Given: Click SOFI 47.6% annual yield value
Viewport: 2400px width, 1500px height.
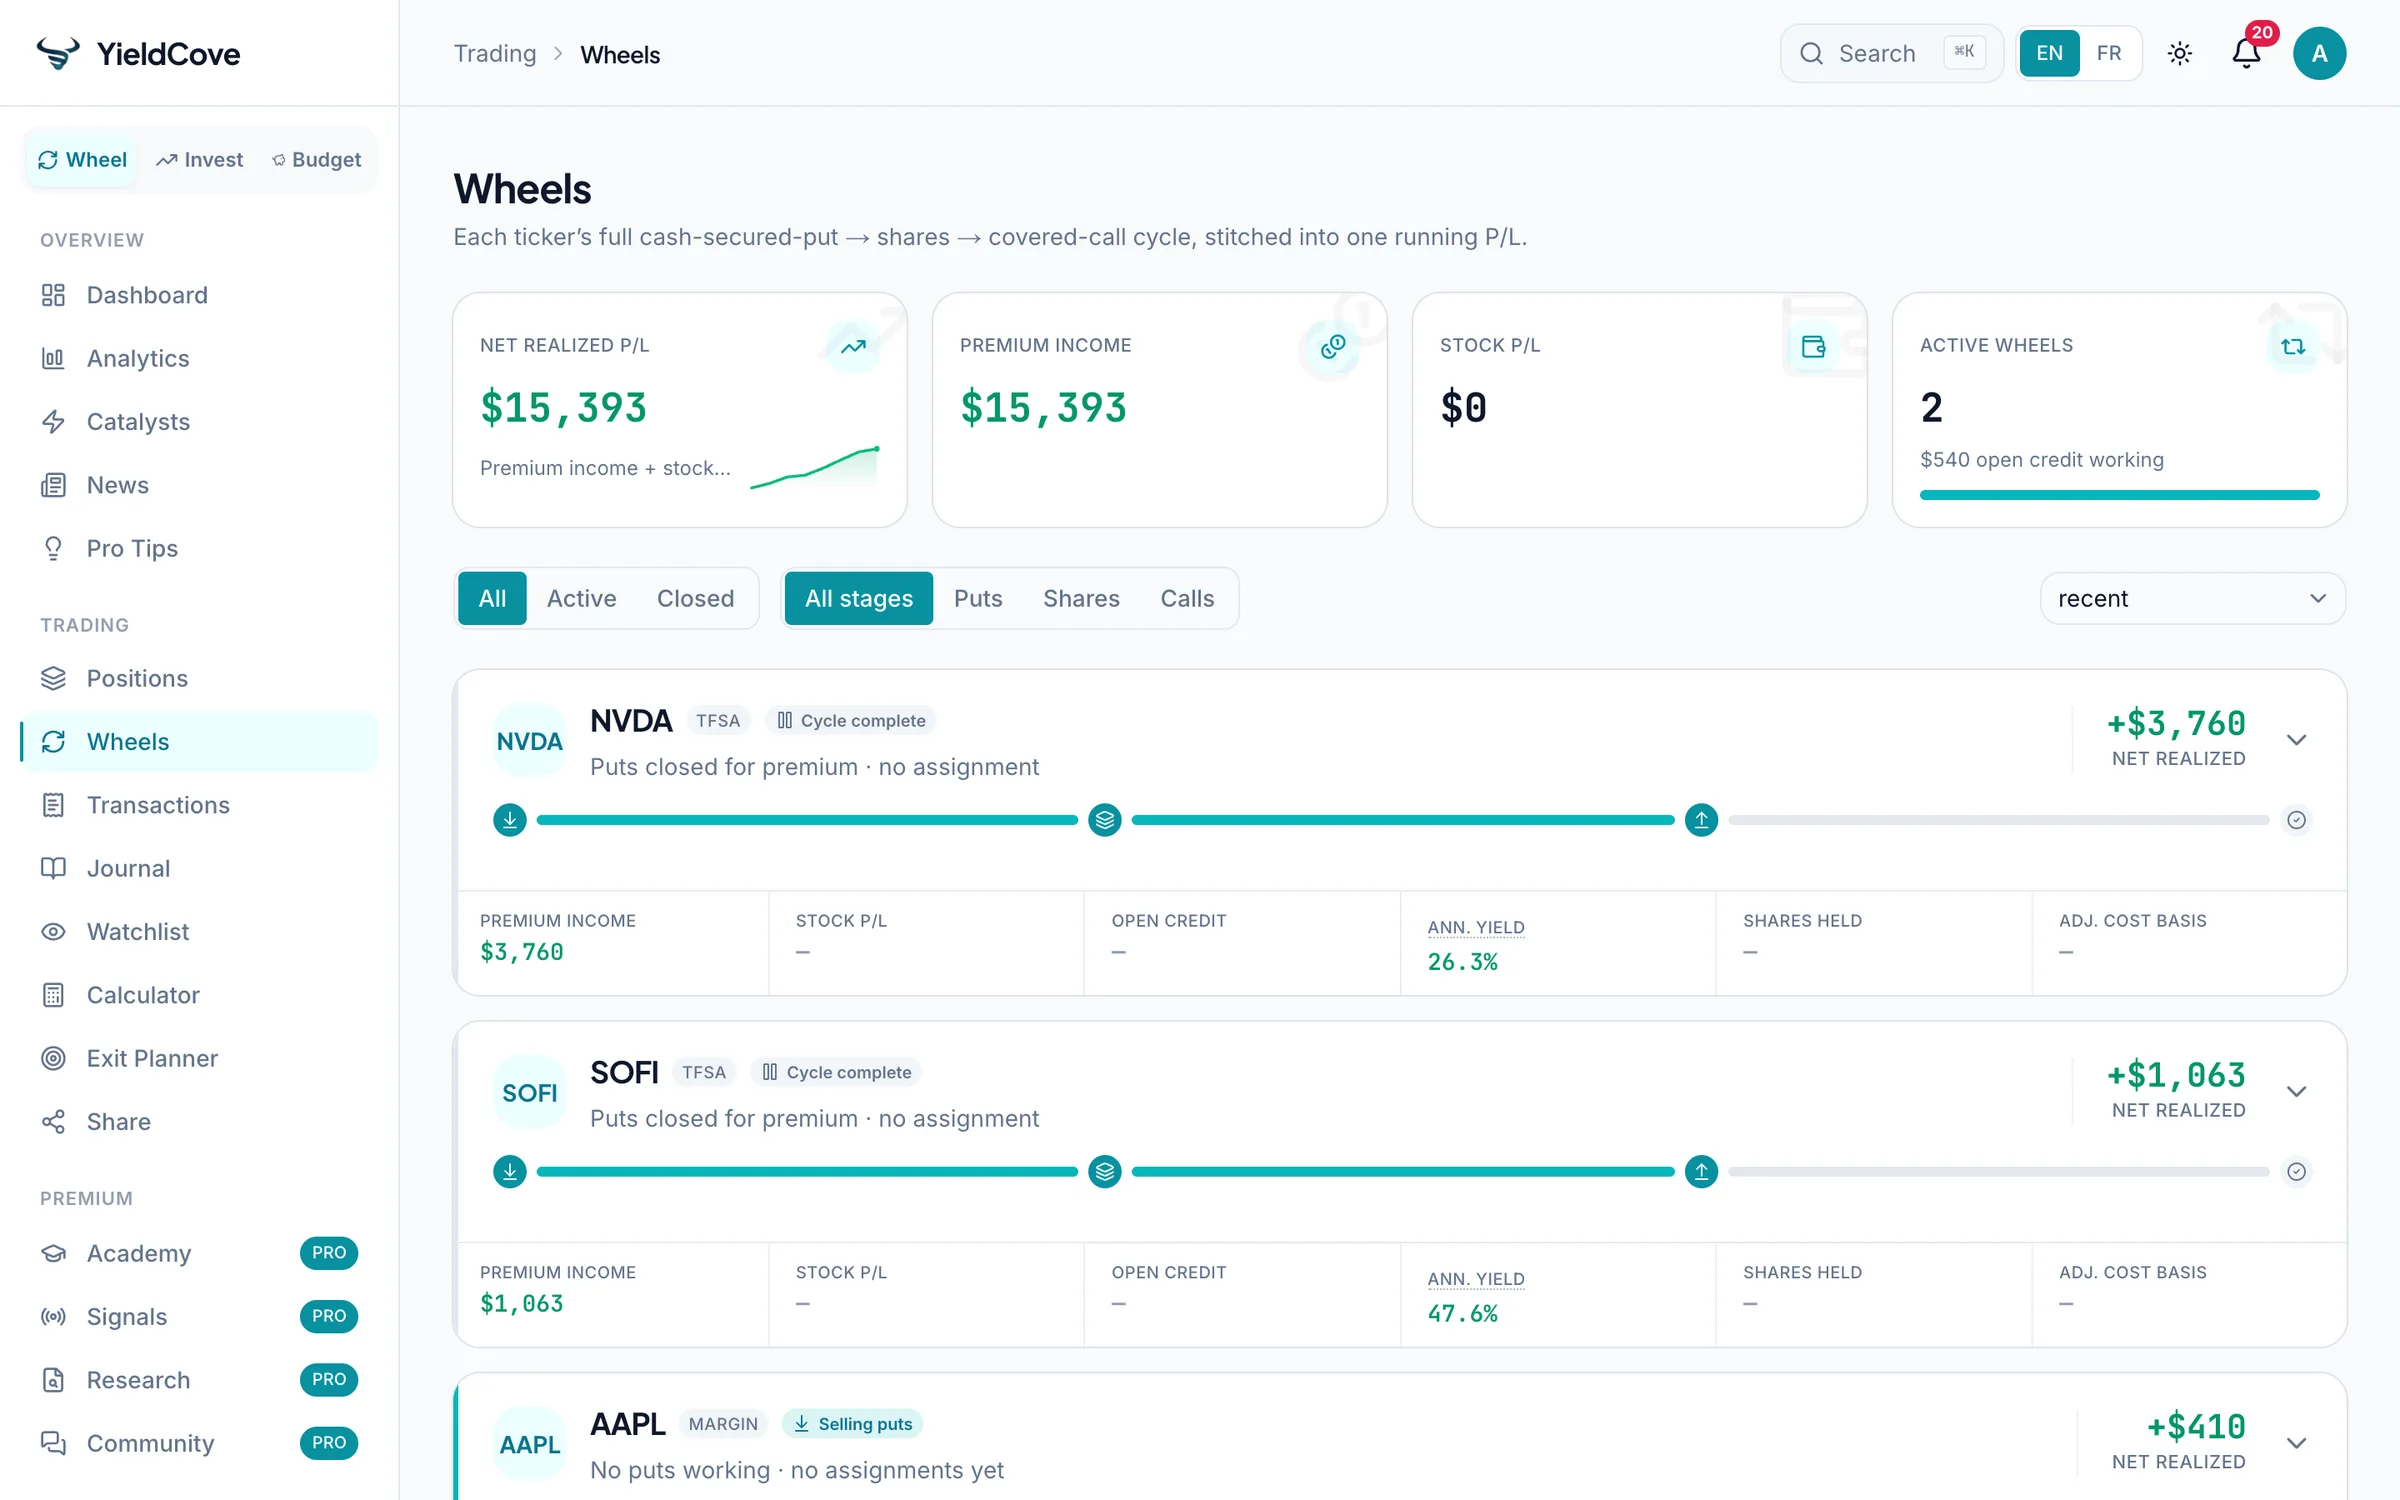Looking at the screenshot, I should coord(1462,1313).
